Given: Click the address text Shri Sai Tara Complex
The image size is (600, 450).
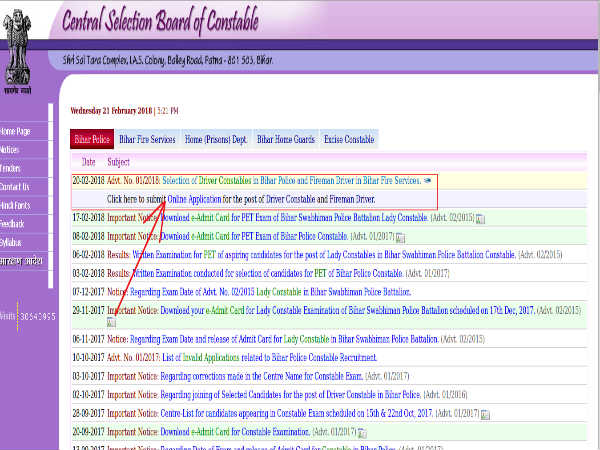Looking at the screenshot, I should click(168, 60).
